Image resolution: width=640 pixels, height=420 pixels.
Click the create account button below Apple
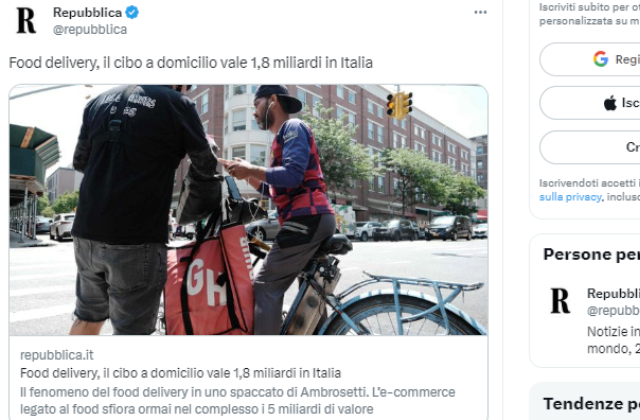590,147
